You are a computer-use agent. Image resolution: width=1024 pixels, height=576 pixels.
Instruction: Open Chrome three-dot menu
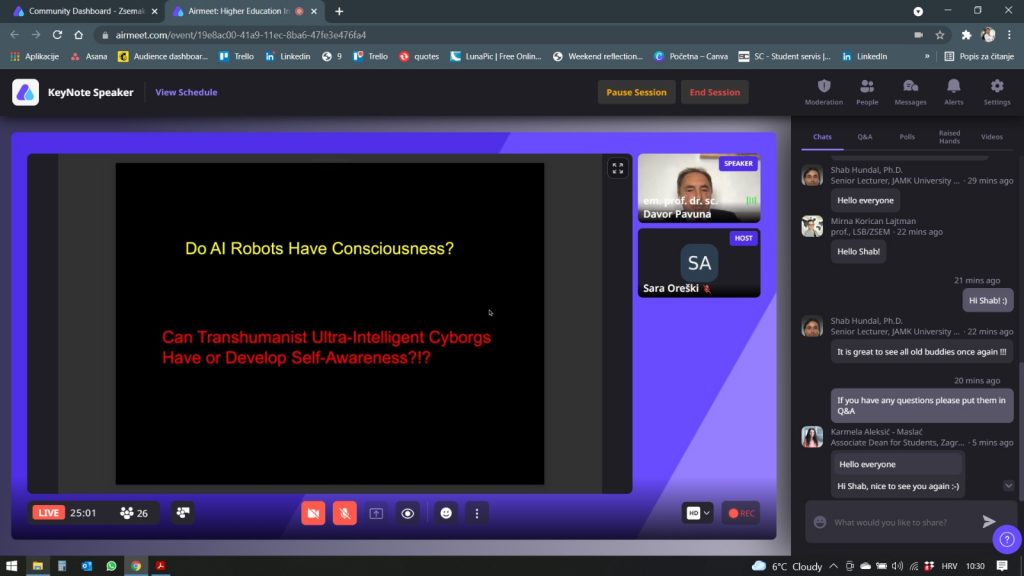(x=1009, y=35)
